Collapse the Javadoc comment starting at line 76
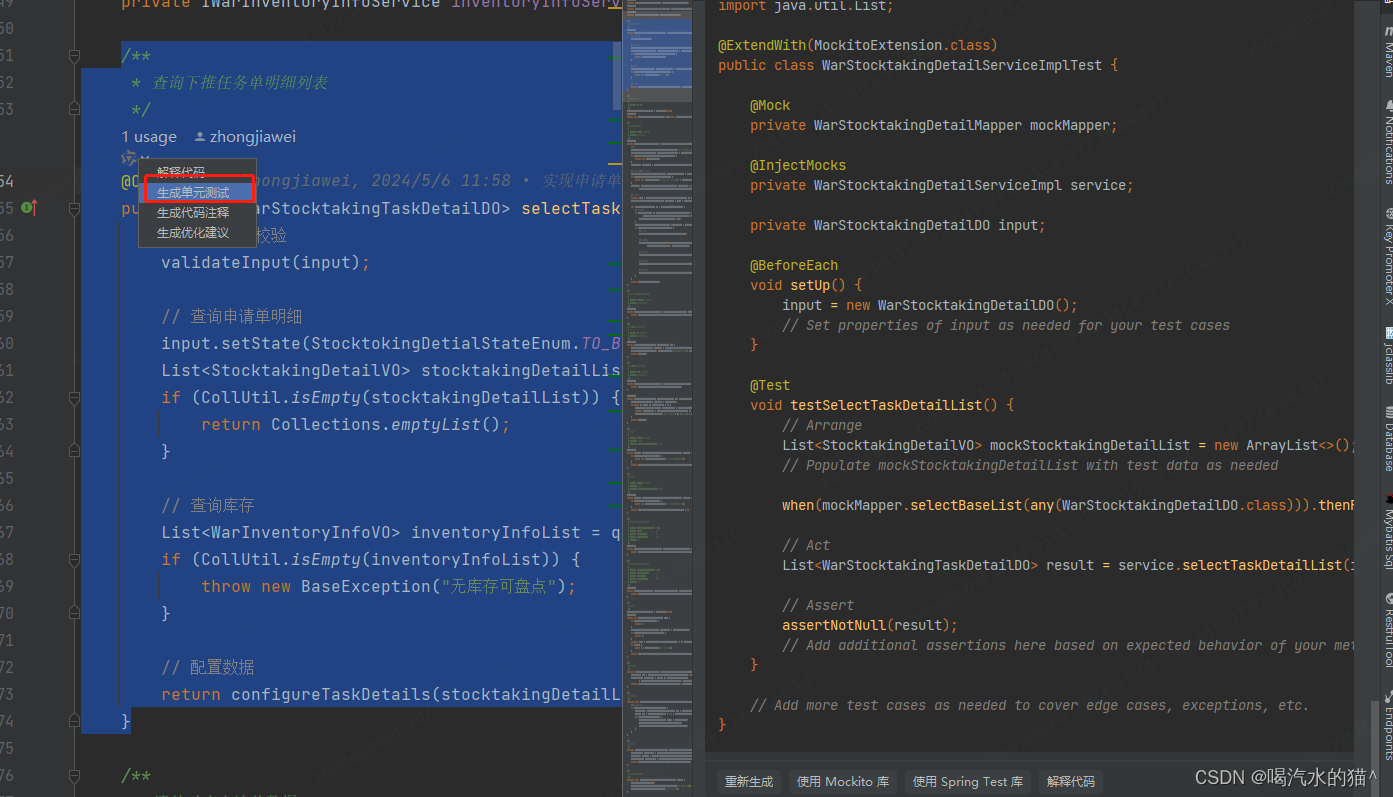 coord(74,775)
